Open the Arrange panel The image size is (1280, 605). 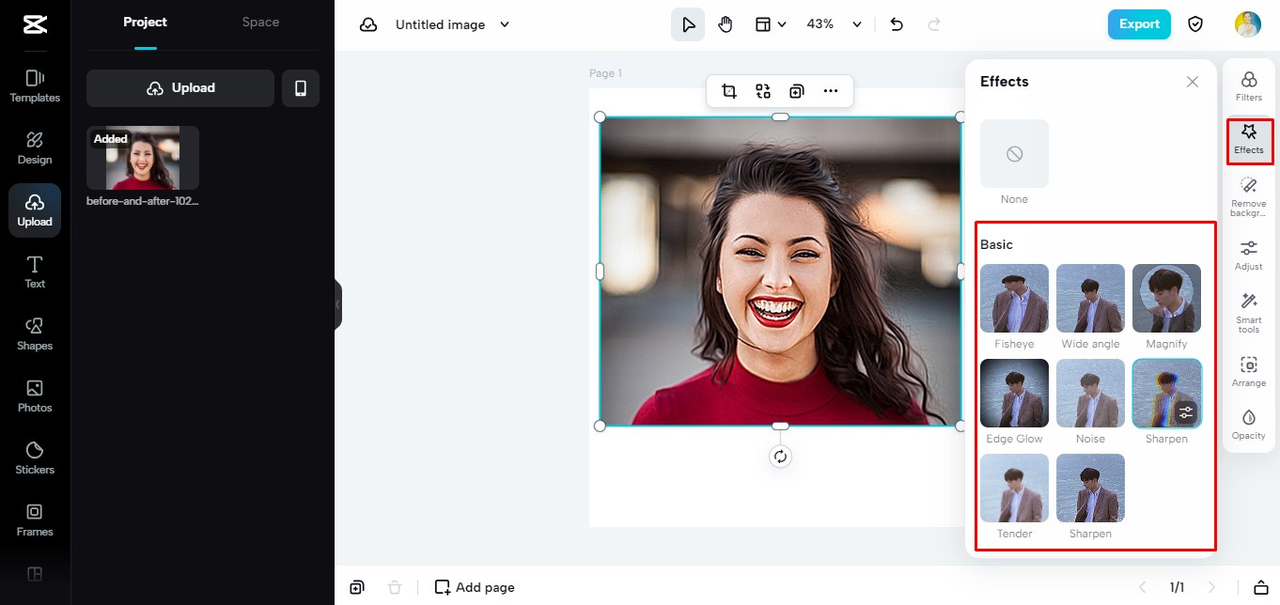point(1249,371)
